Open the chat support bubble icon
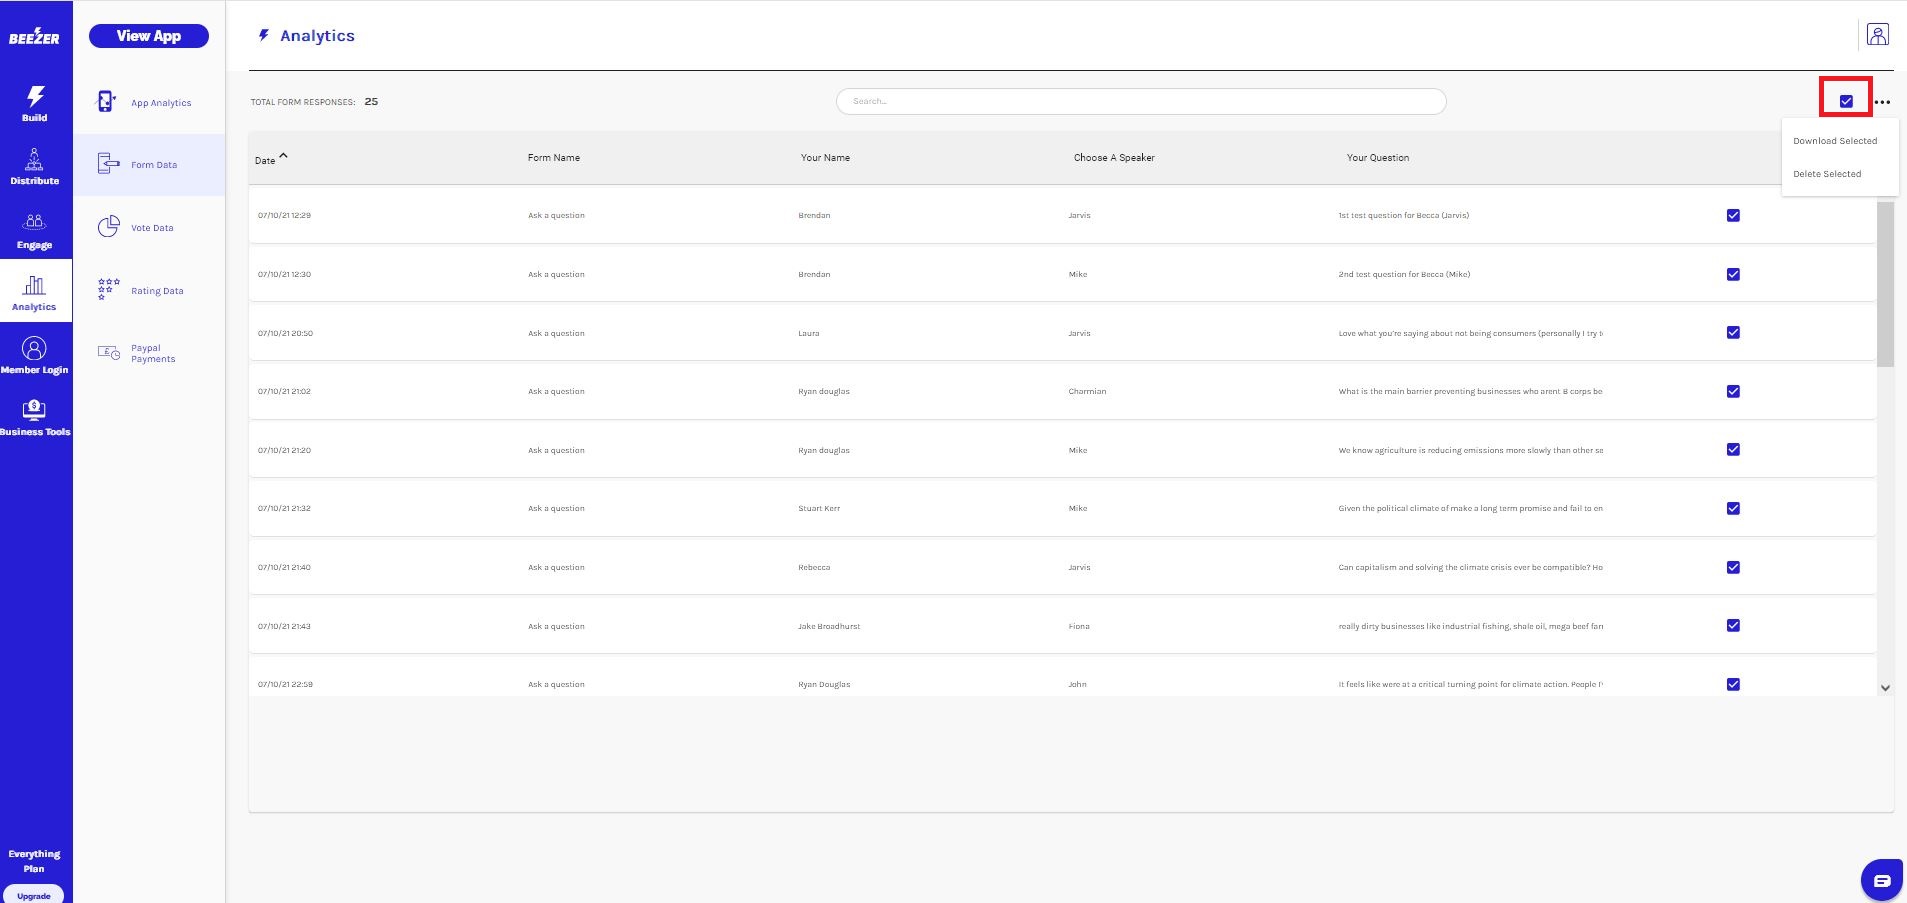1907x903 pixels. click(1881, 880)
